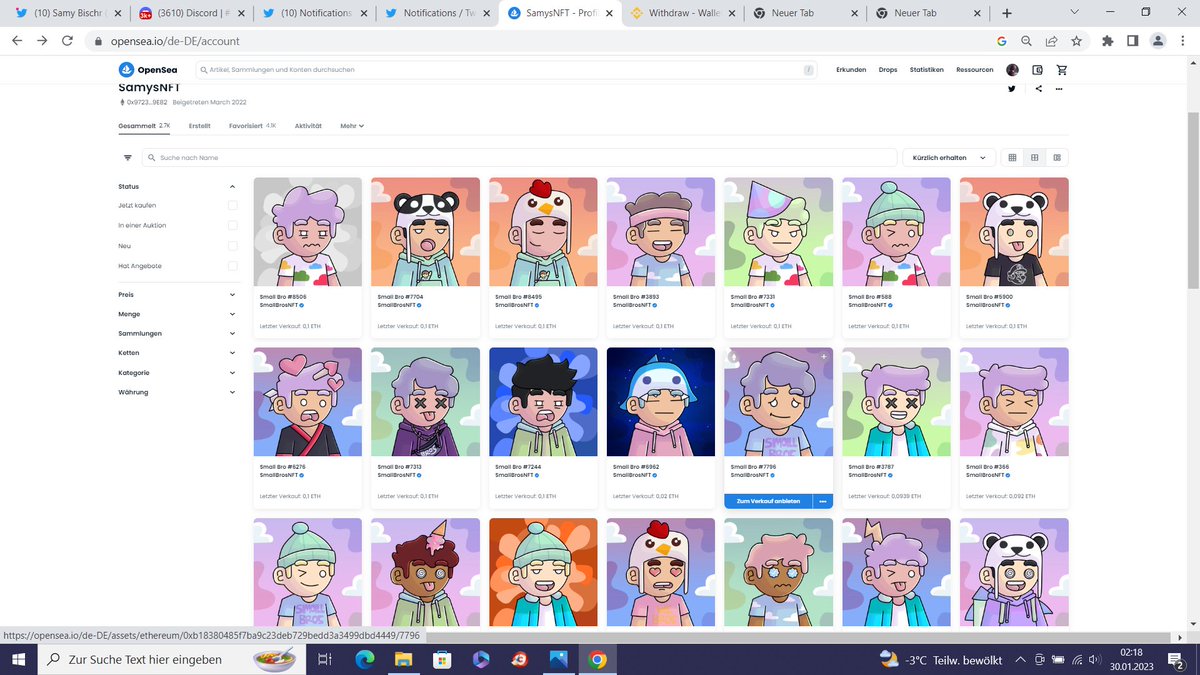
Task: Click the share icon on profile
Action: [1038, 89]
